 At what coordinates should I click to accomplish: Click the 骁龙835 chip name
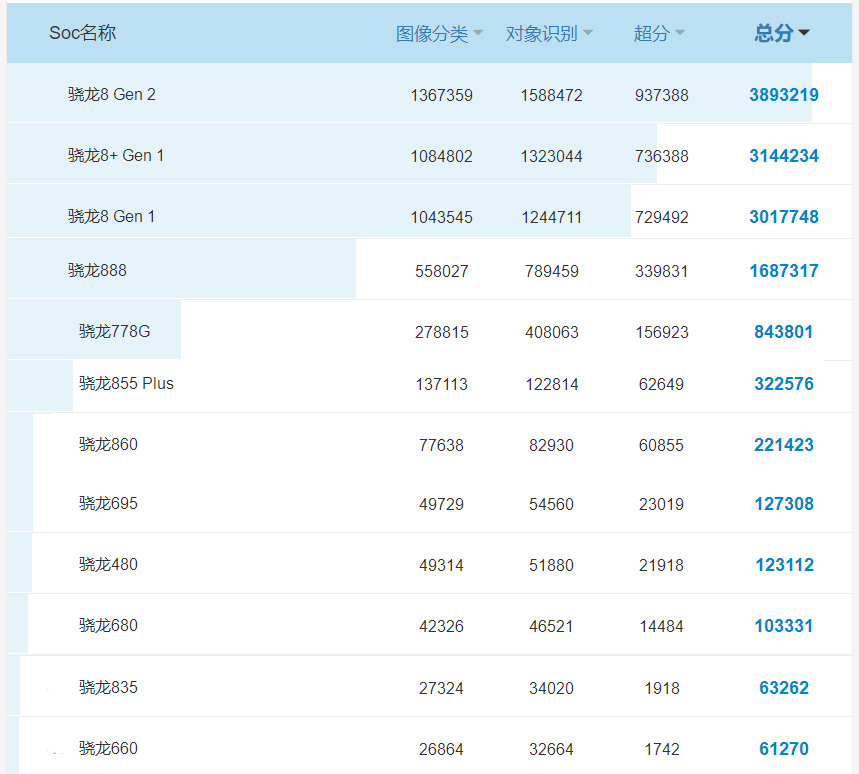click(x=108, y=688)
